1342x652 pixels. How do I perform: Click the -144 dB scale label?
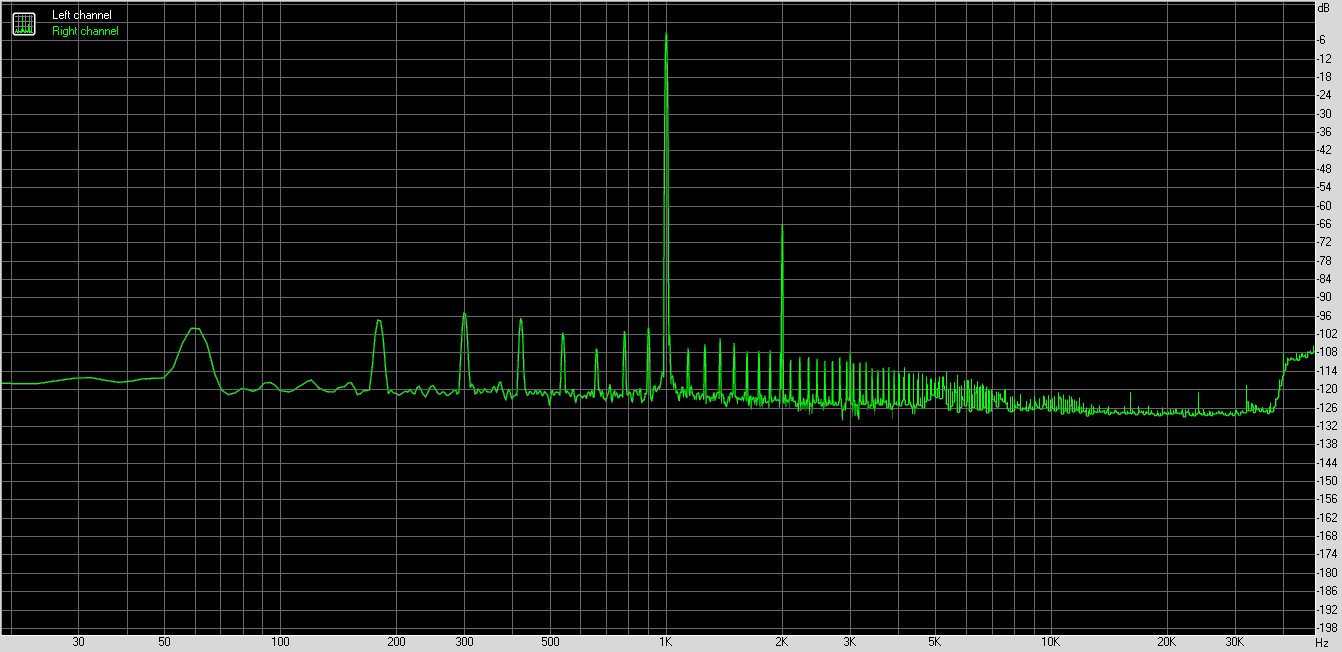point(1326,462)
